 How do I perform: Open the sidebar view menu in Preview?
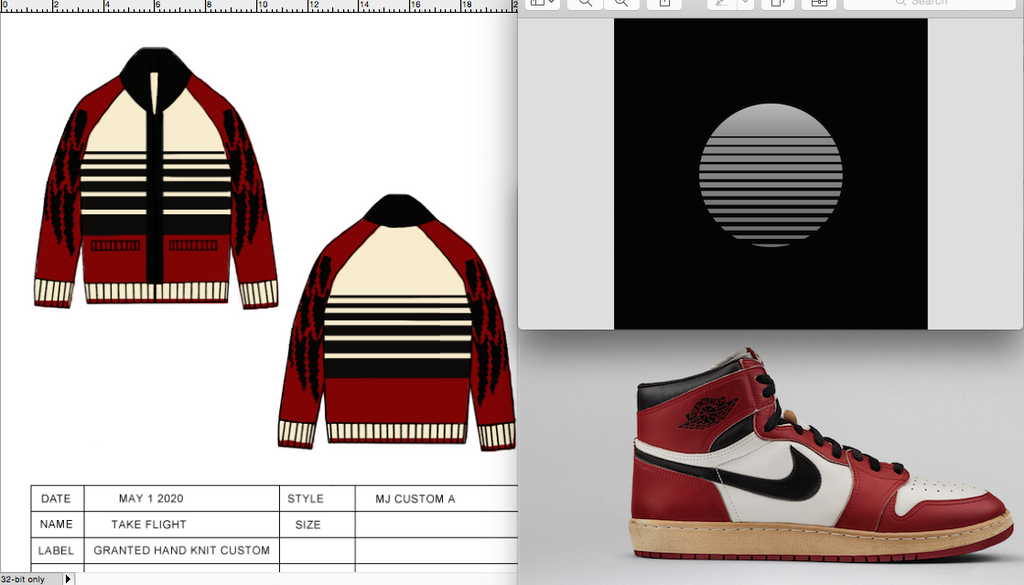tap(542, 3)
